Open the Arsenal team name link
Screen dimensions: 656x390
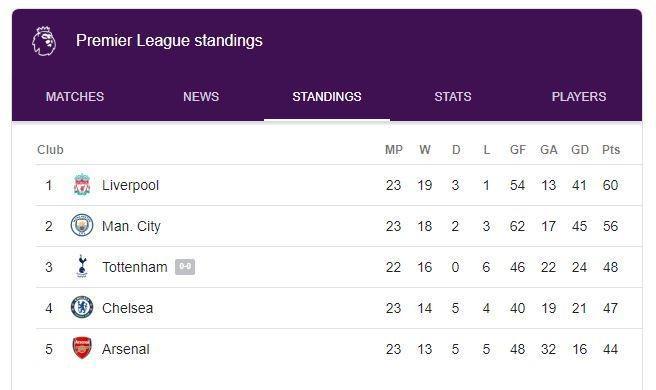[126, 349]
